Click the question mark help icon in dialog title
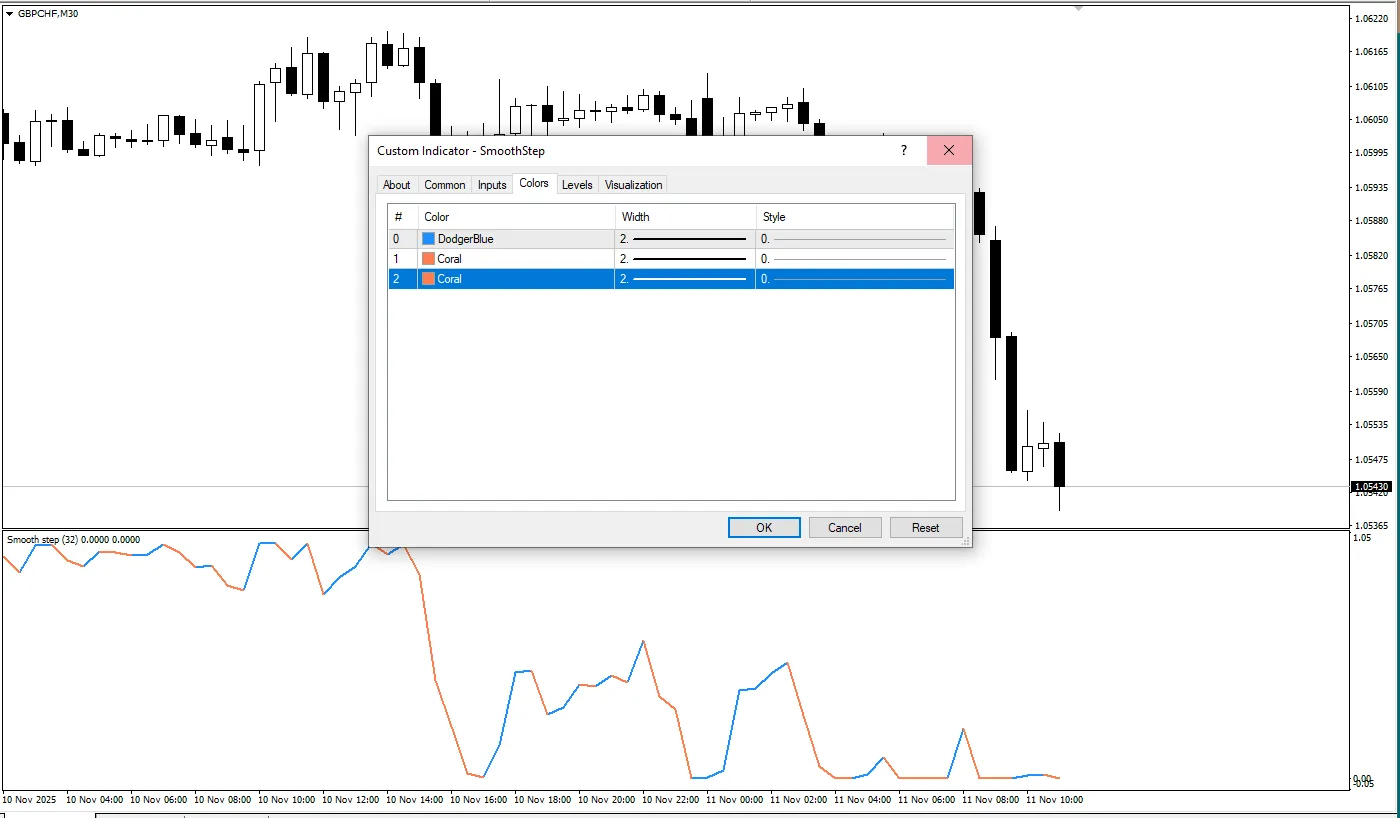 pos(904,151)
